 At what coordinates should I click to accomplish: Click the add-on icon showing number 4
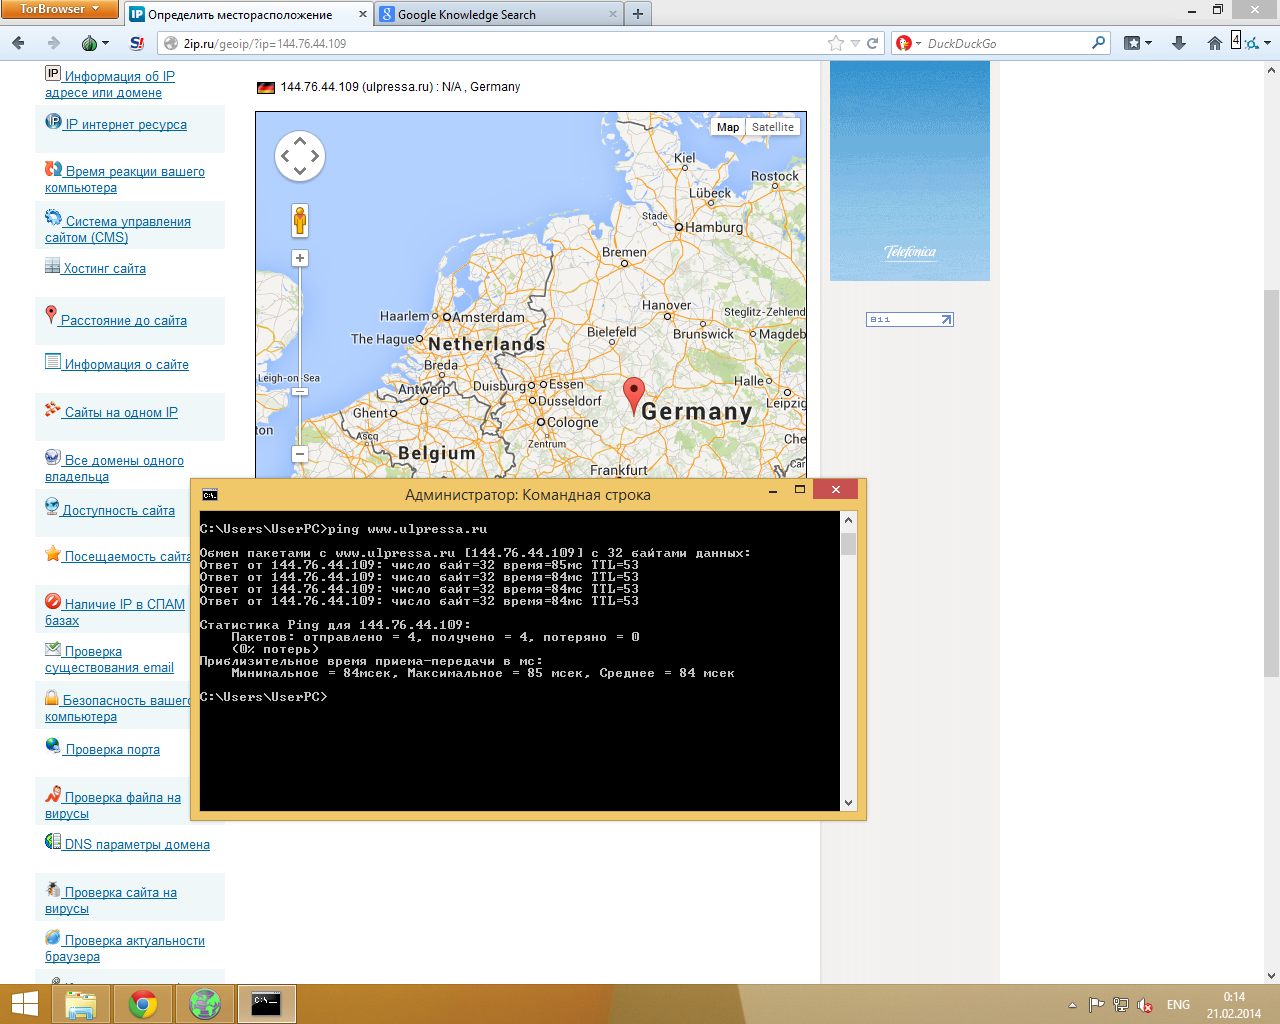click(1236, 40)
